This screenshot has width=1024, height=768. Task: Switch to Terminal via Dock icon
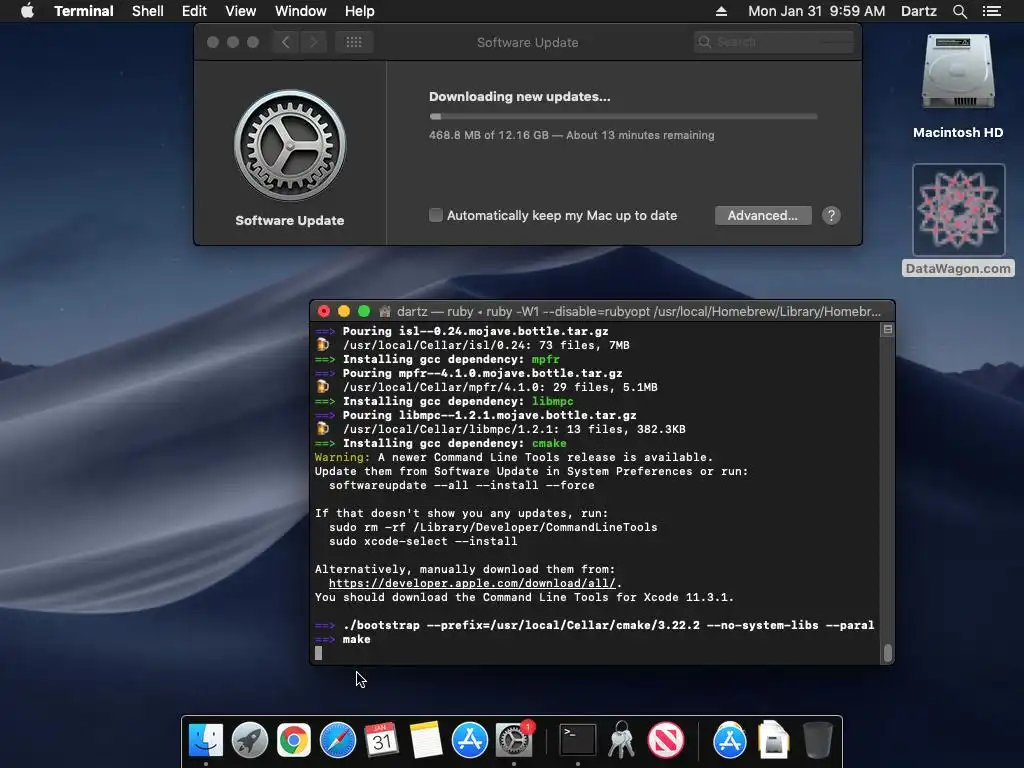tap(578, 740)
